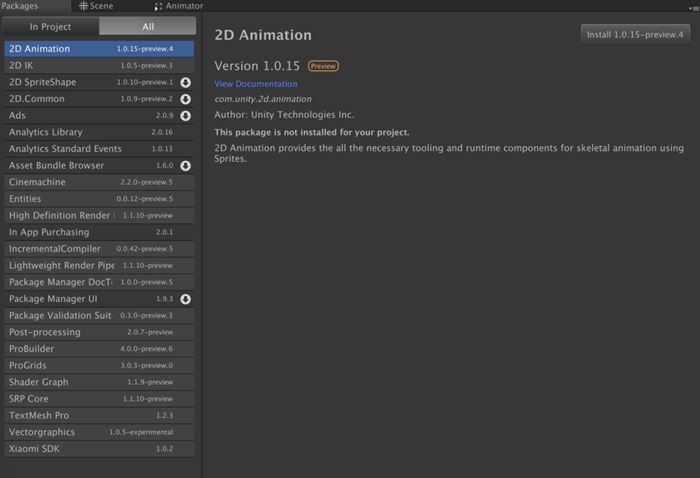Switch filter to In Project
700x478 pixels.
[x=49, y=26]
